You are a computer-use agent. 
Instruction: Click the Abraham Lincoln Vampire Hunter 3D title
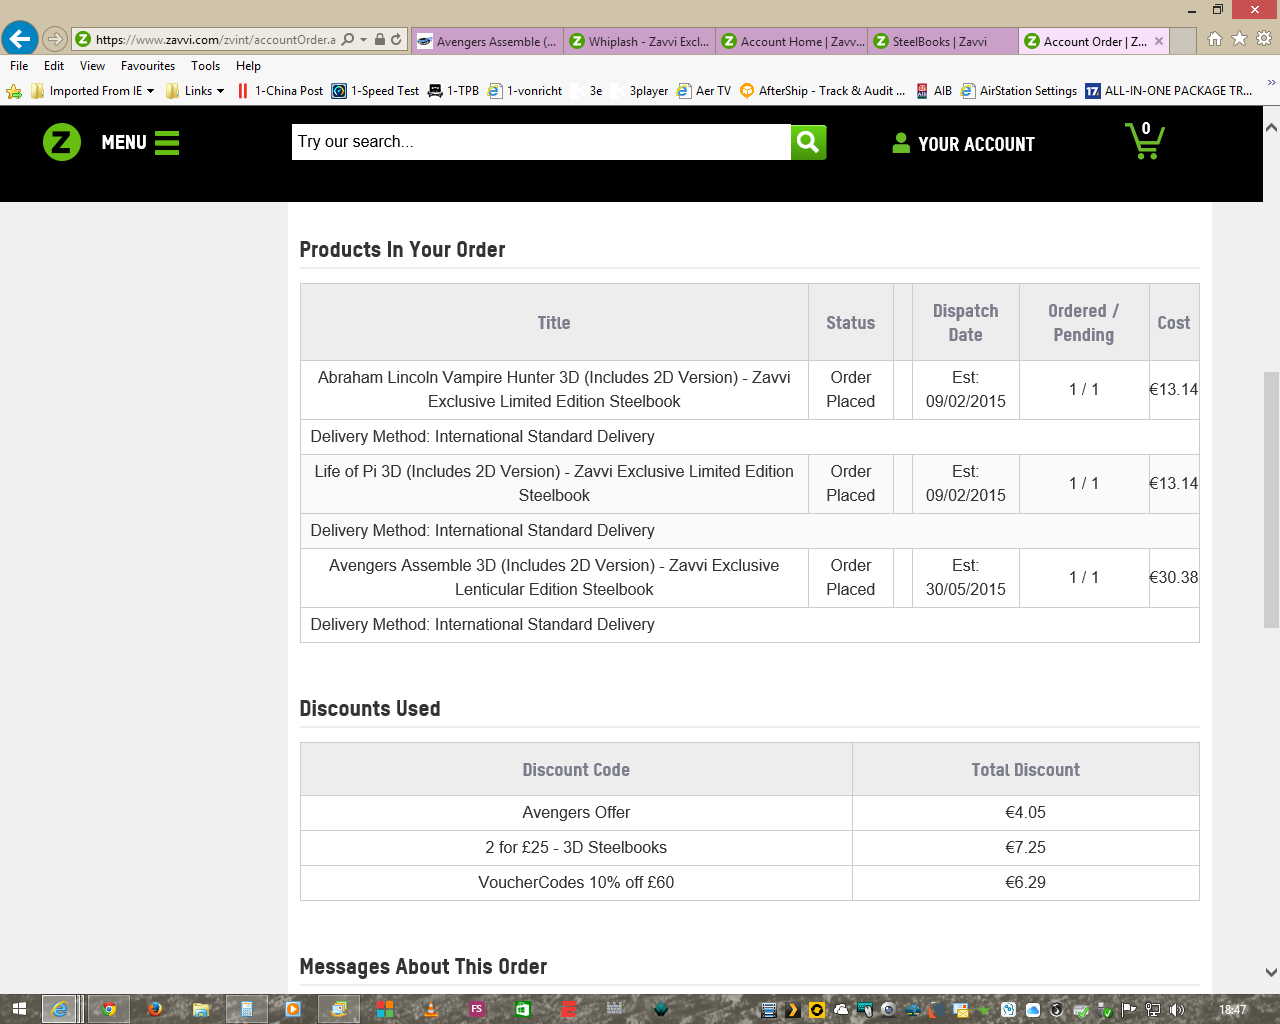pyautogui.click(x=554, y=389)
